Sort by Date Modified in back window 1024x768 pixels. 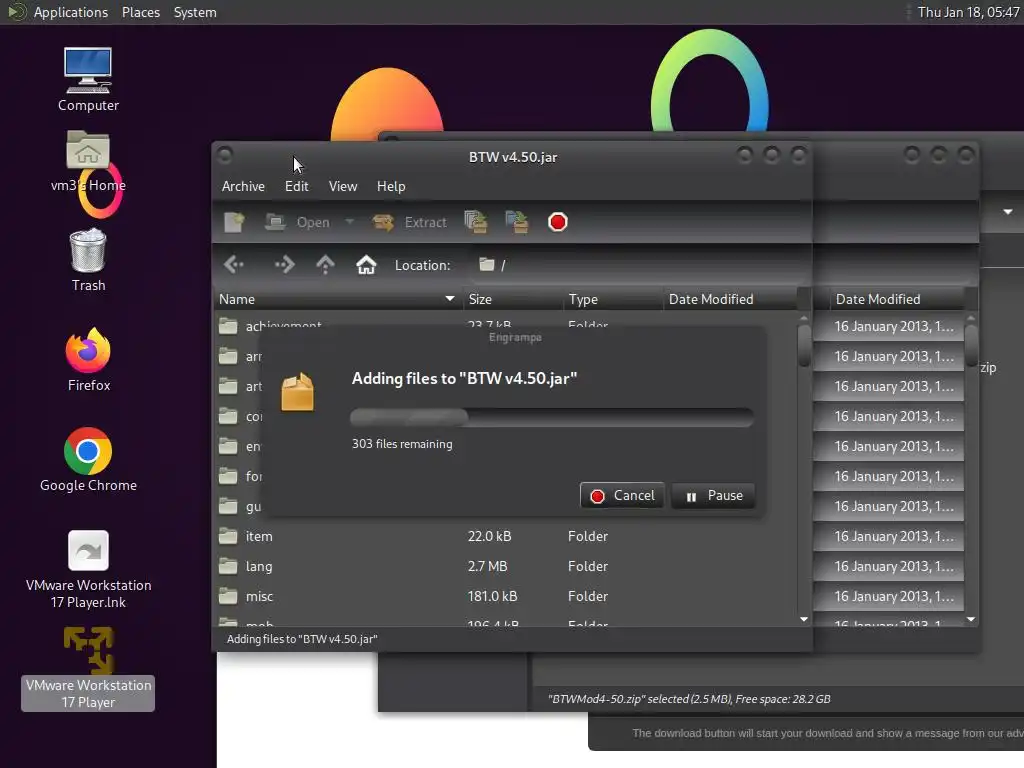[x=898, y=299]
